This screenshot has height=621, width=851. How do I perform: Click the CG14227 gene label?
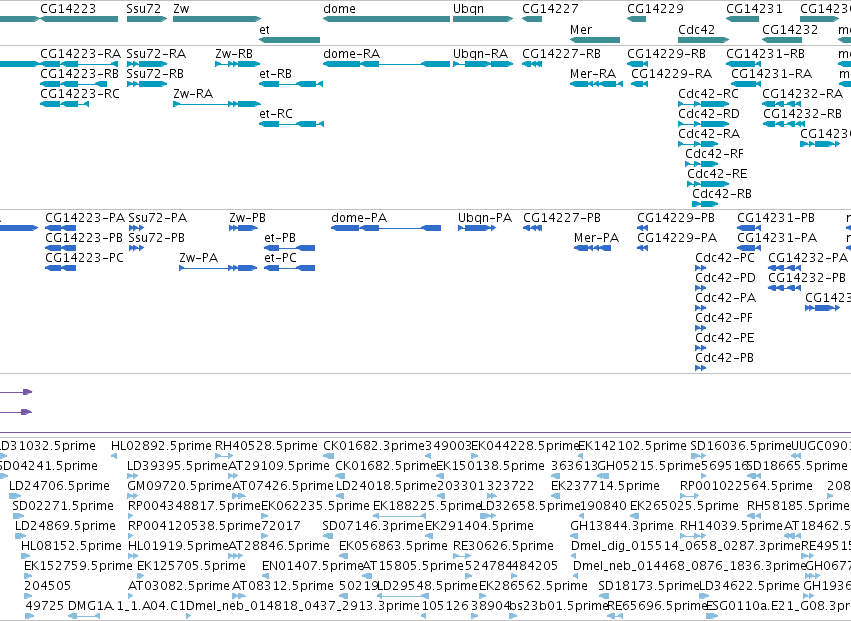550,9
